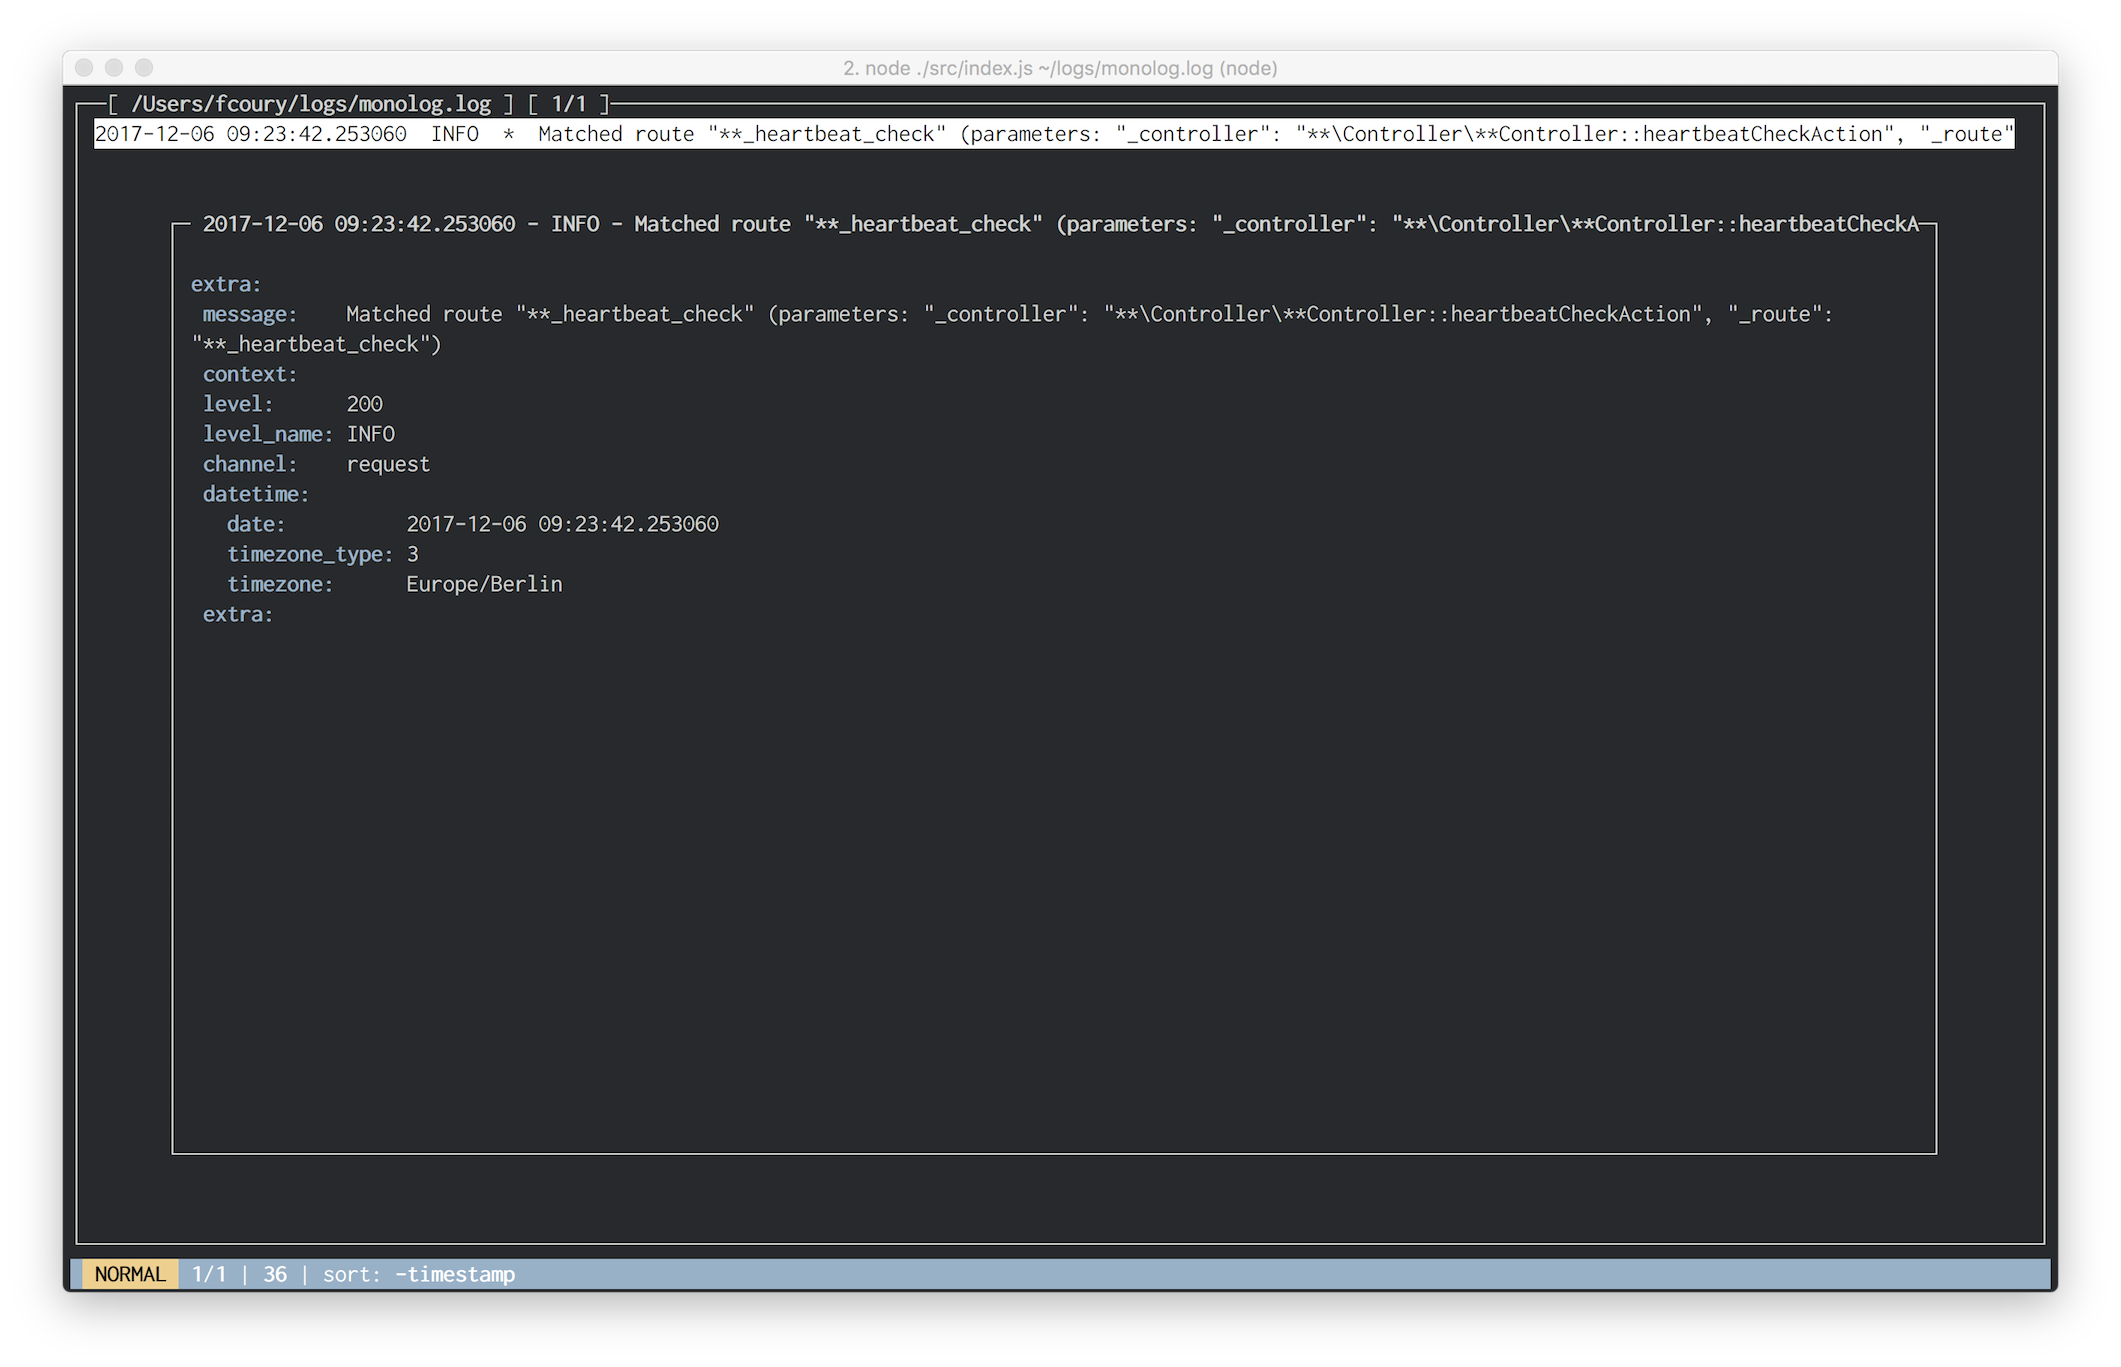Viewport: 2121px width, 1367px height.
Task: Click the [ 1/1 ] counter in the panel header
Action: point(568,104)
